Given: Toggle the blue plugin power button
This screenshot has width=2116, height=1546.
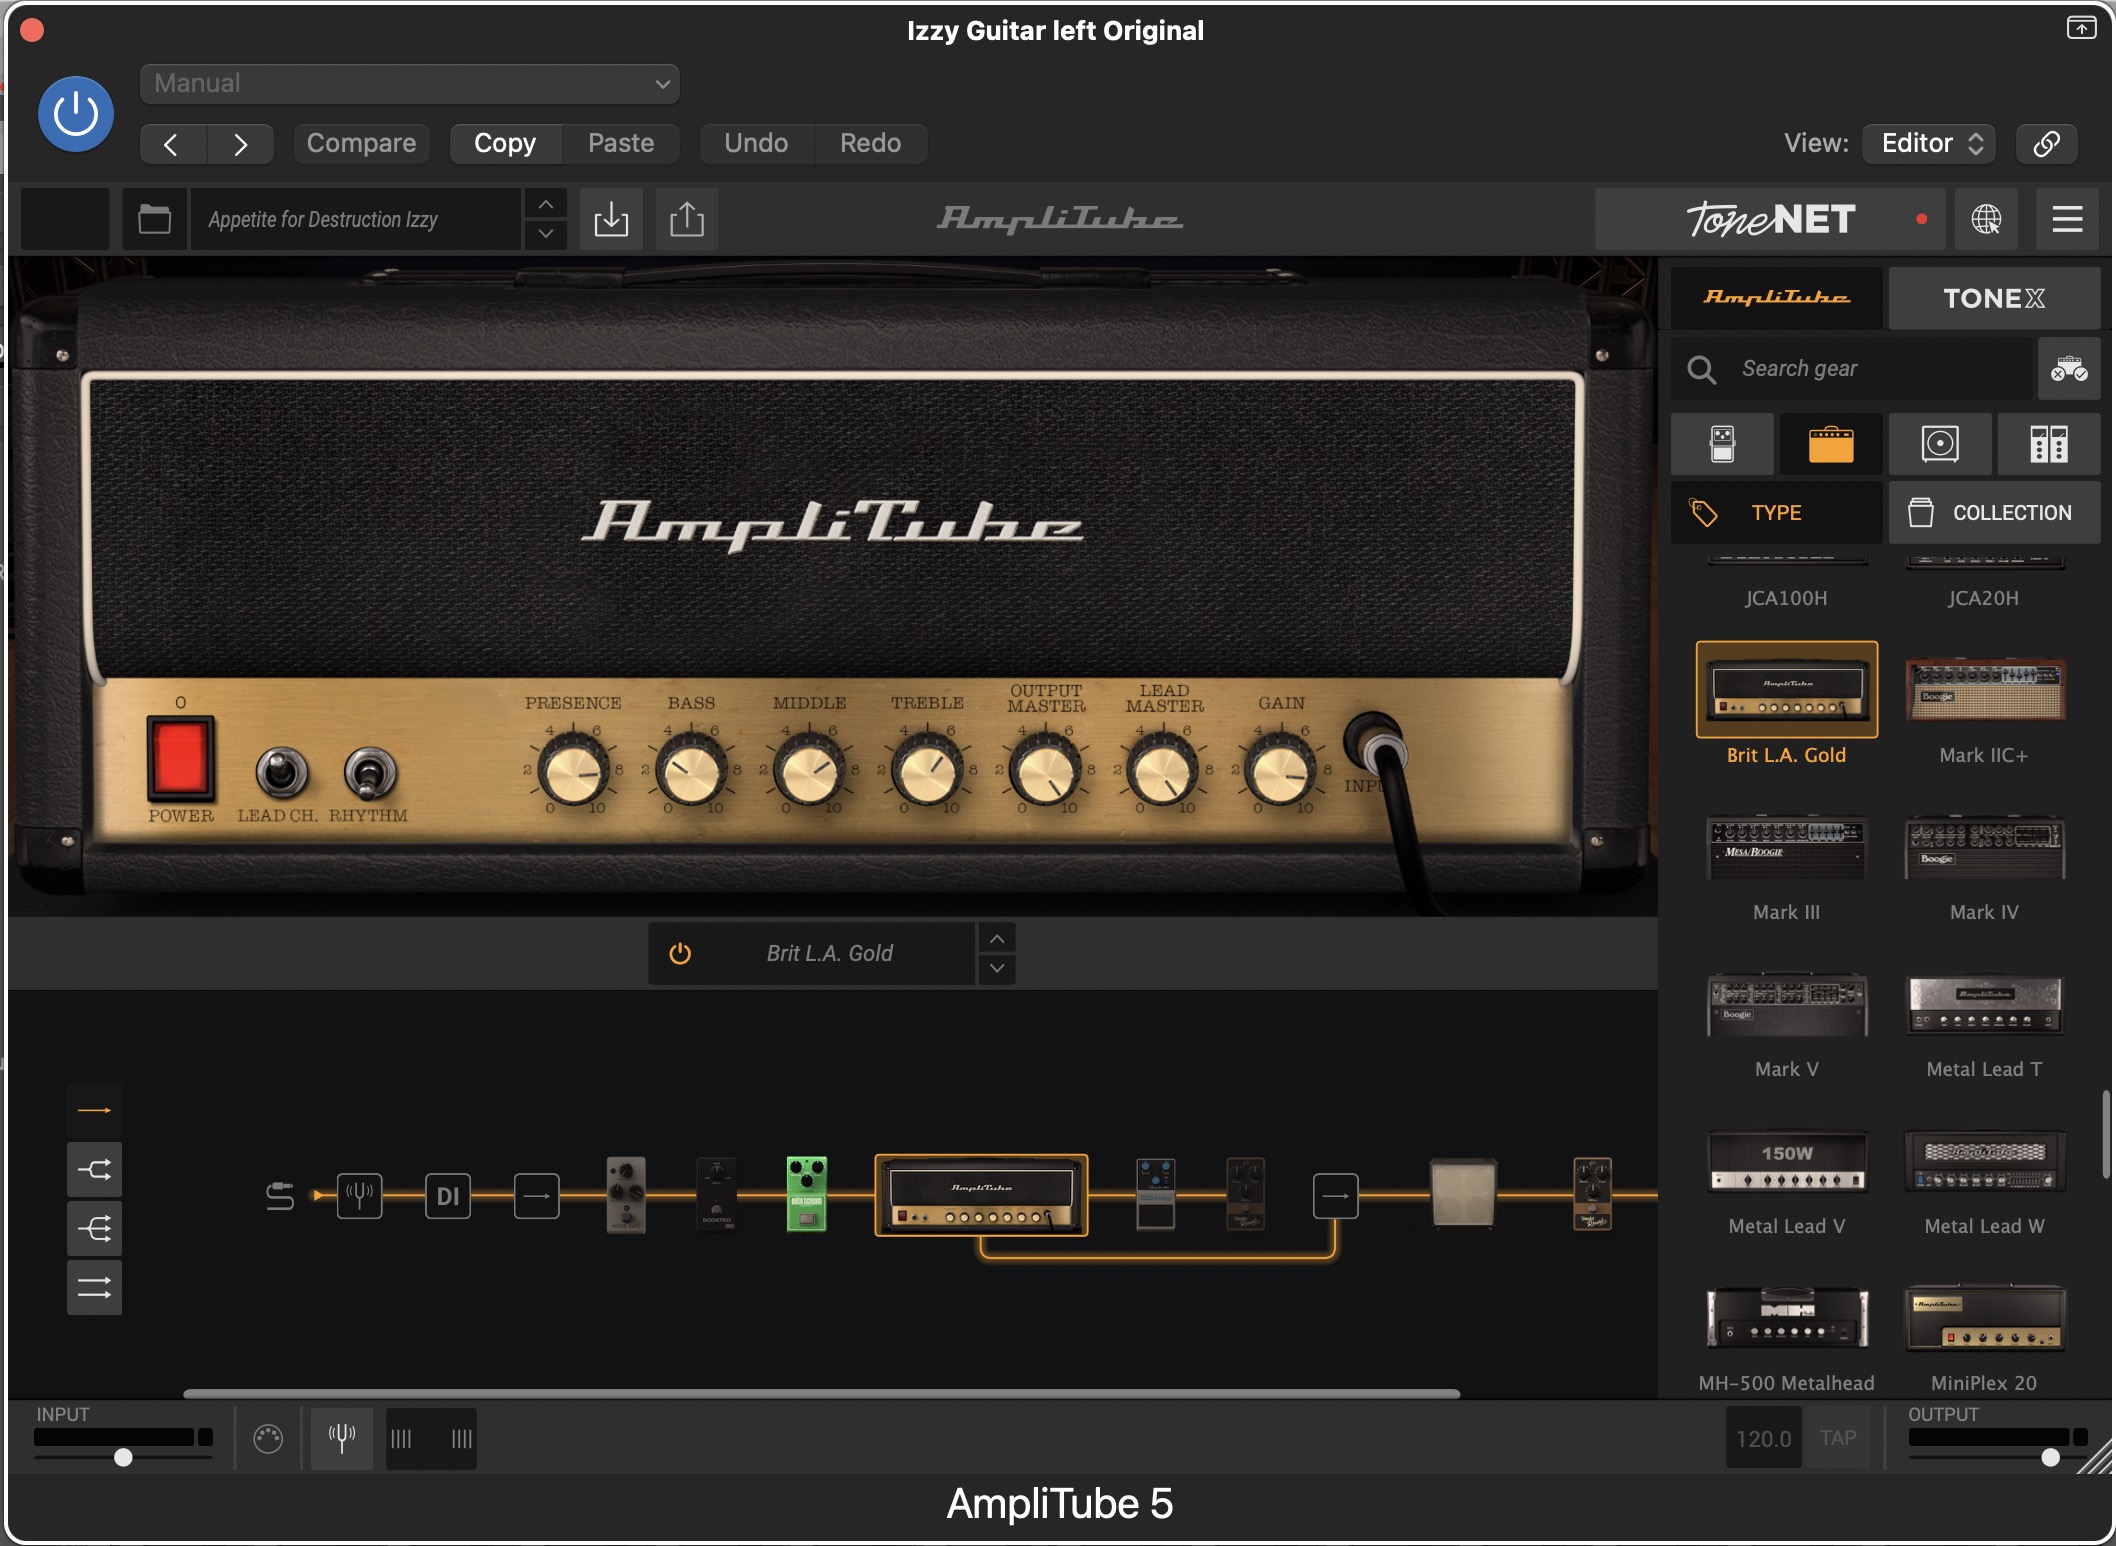Looking at the screenshot, I should tap(76, 114).
